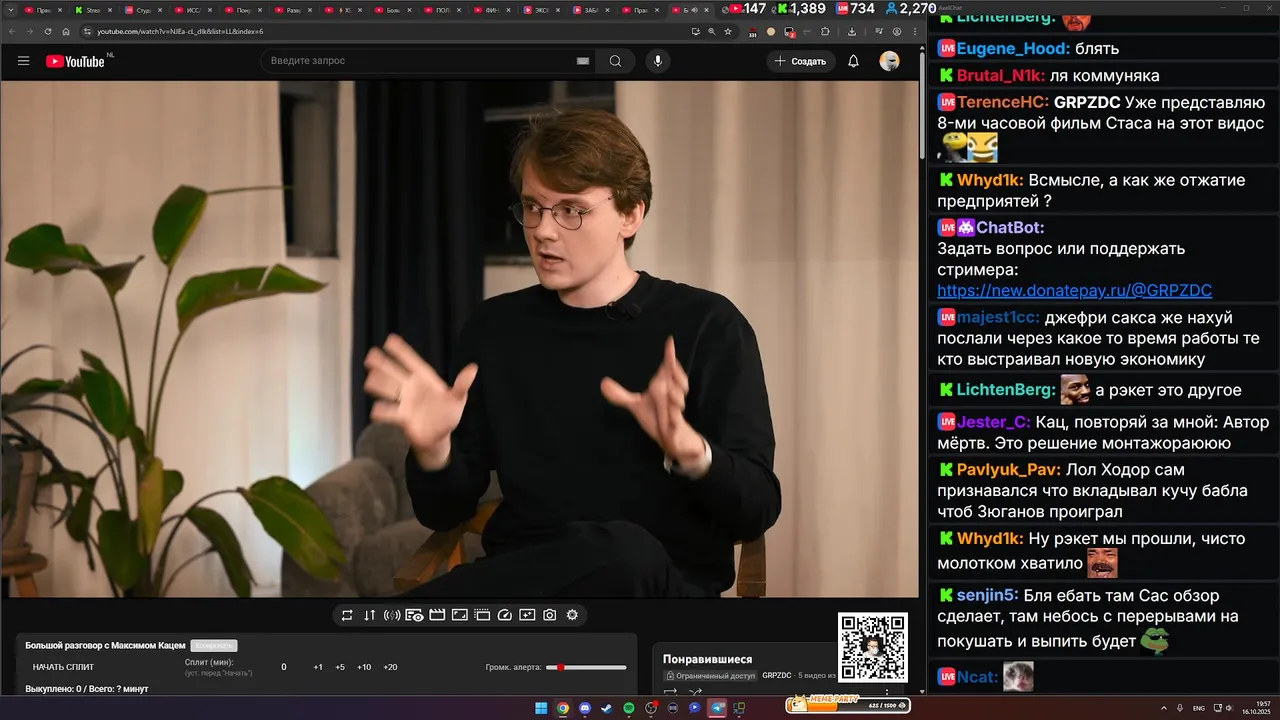Click the GRPZDC channel link in playlist panel
Image resolution: width=1280 pixels, height=720 pixels.
point(777,675)
